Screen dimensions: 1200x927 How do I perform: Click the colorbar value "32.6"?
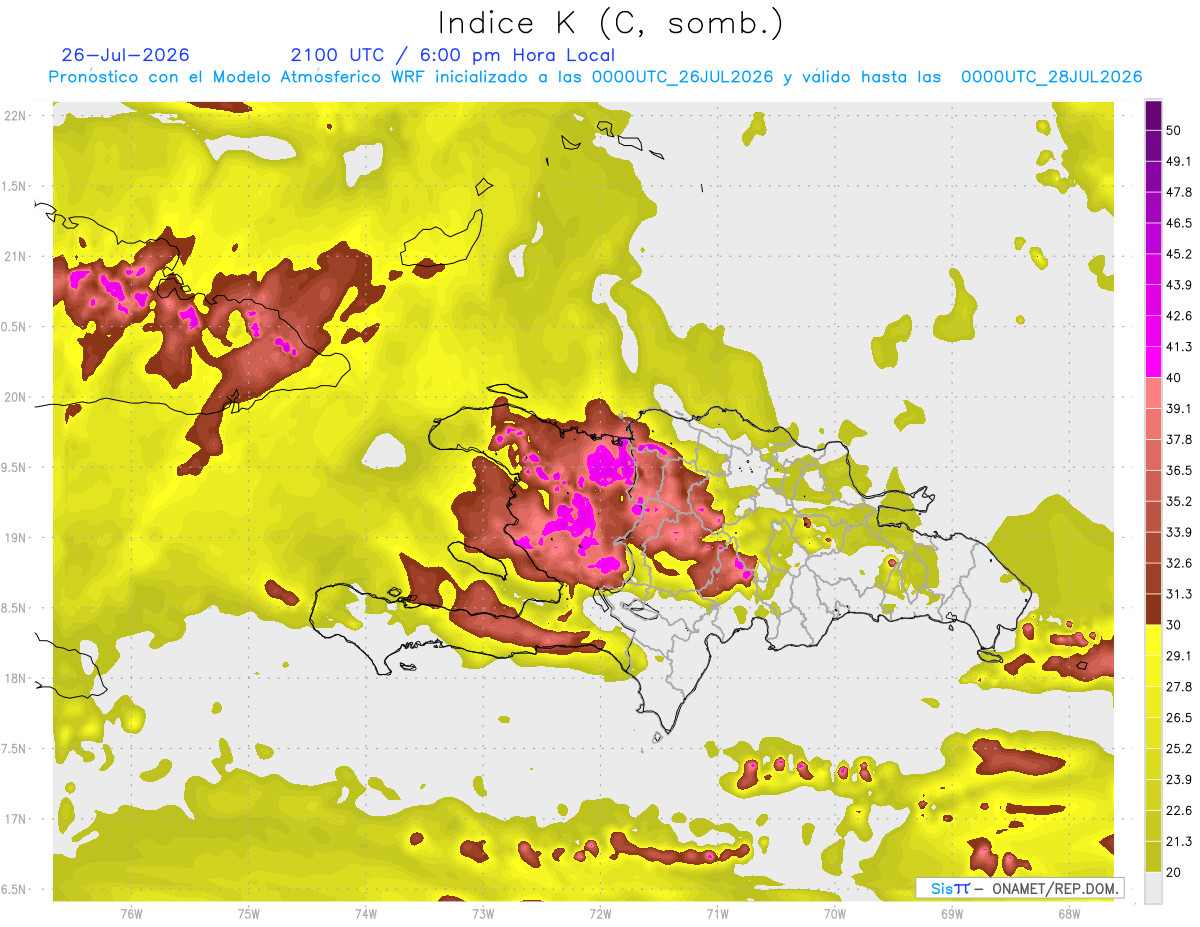point(1179,563)
